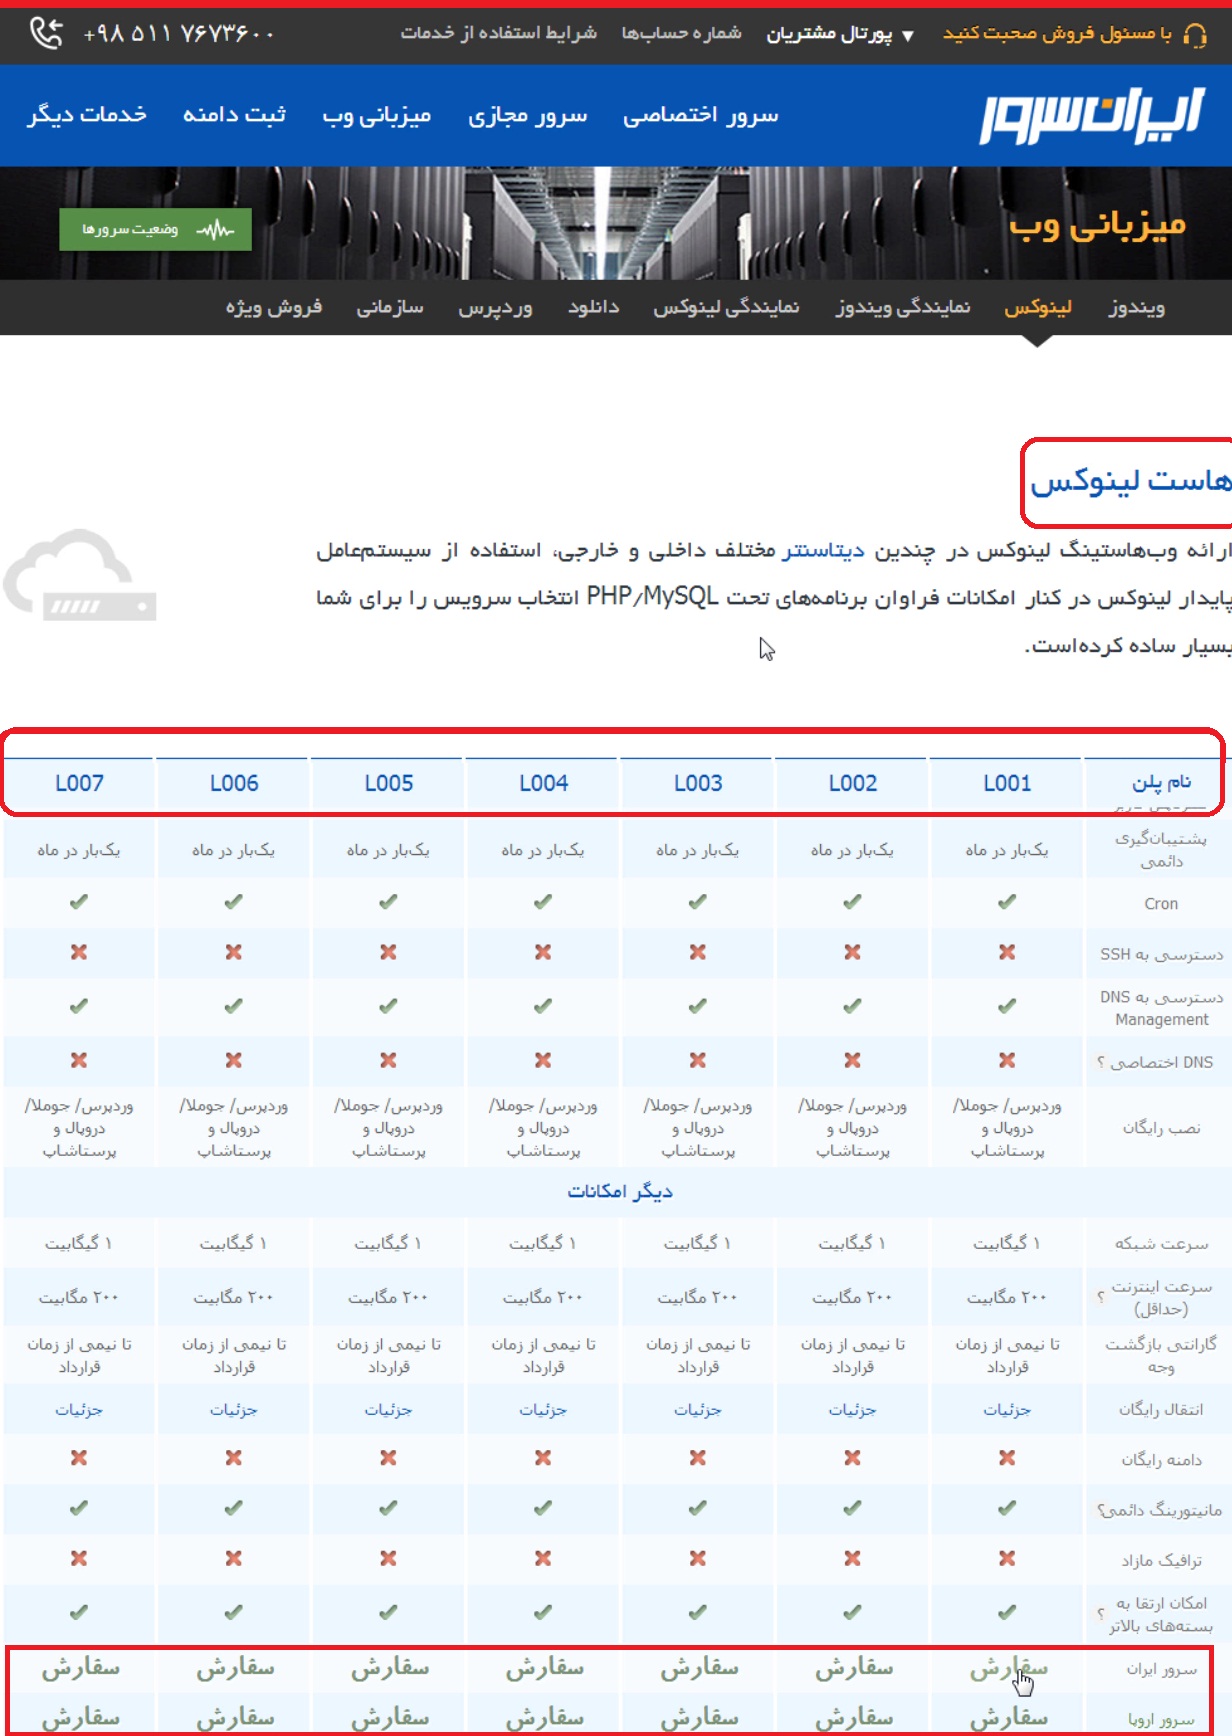Image resolution: width=1232 pixels, height=1736 pixels.
Task: Click the نام پلن header cell
Action: click(1161, 782)
